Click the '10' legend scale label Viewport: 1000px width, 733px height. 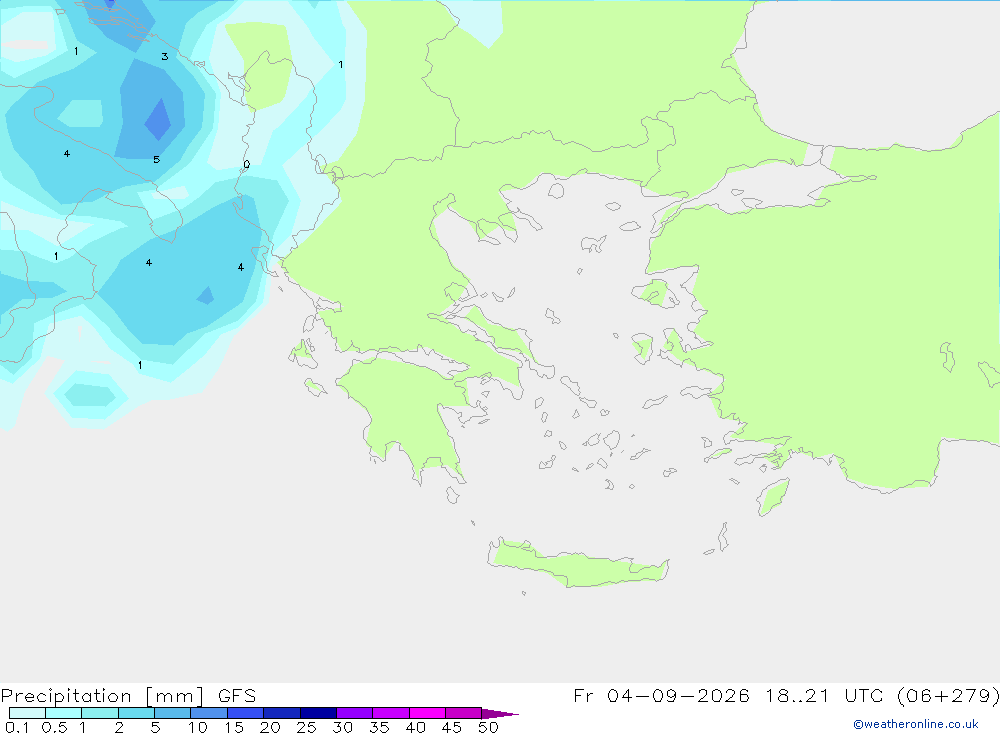pyautogui.click(x=197, y=727)
